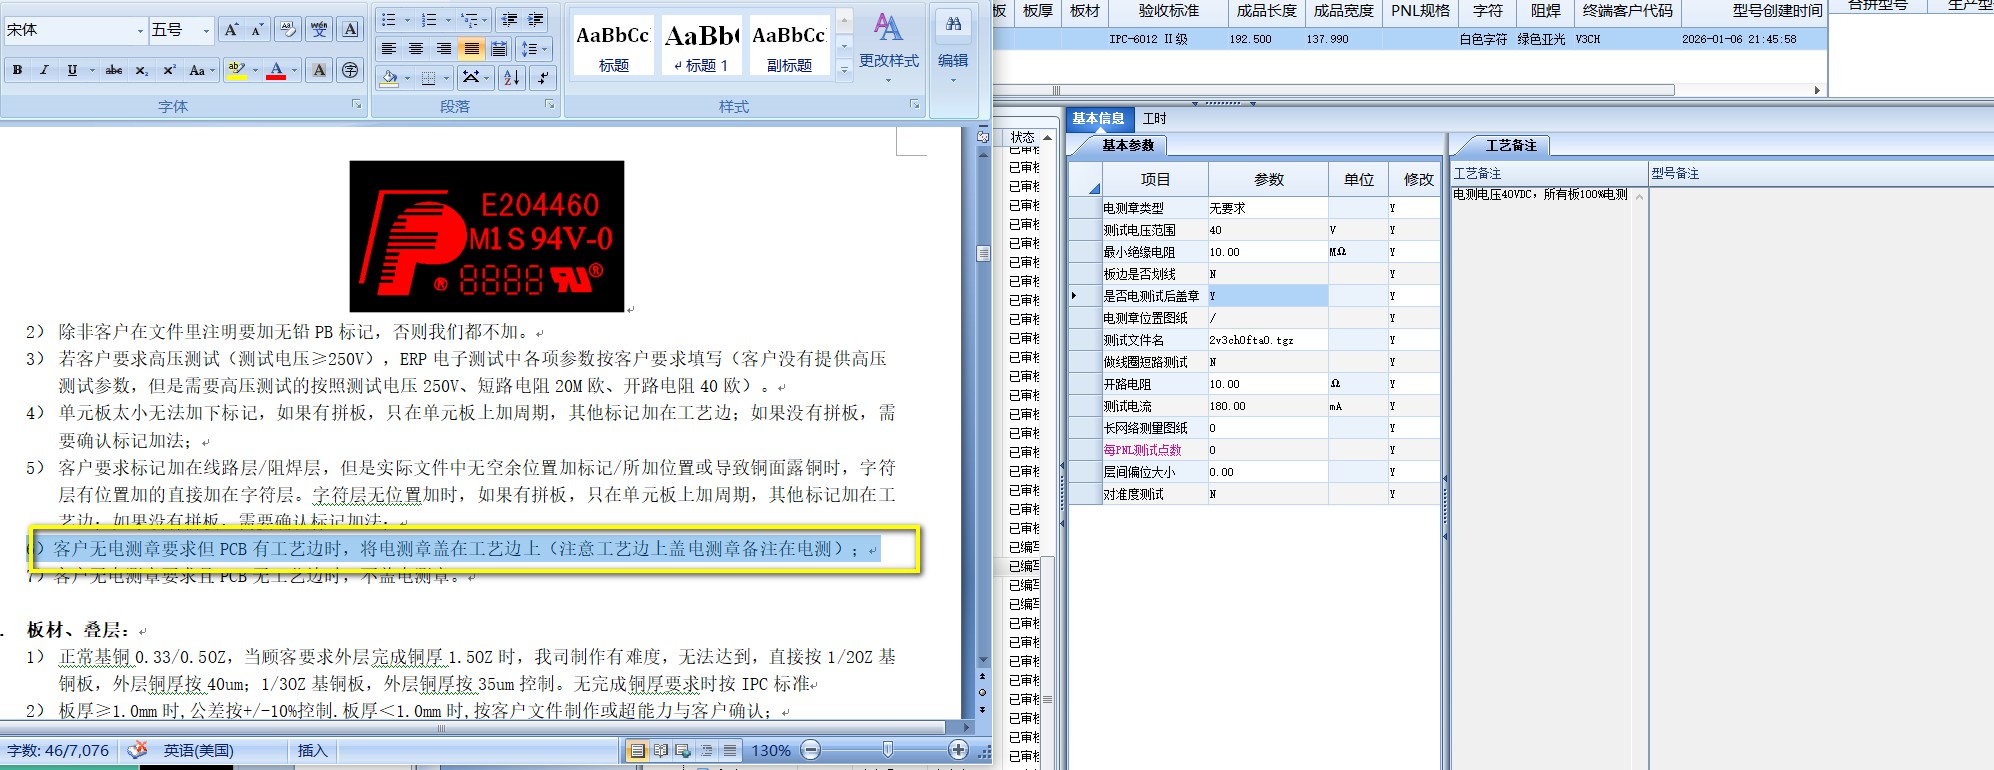Apply character shading icon
Image resolution: width=1994 pixels, height=770 pixels.
click(319, 70)
